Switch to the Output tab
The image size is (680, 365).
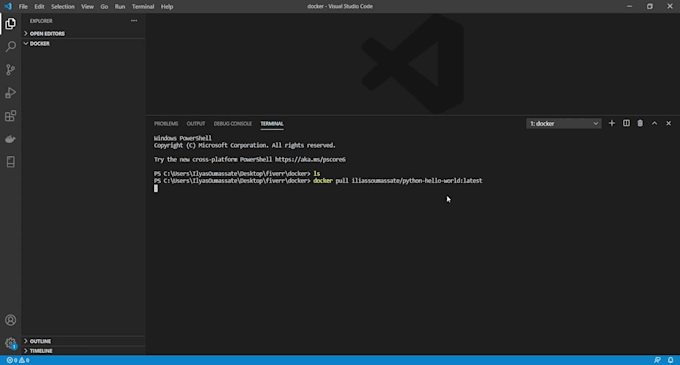point(196,124)
